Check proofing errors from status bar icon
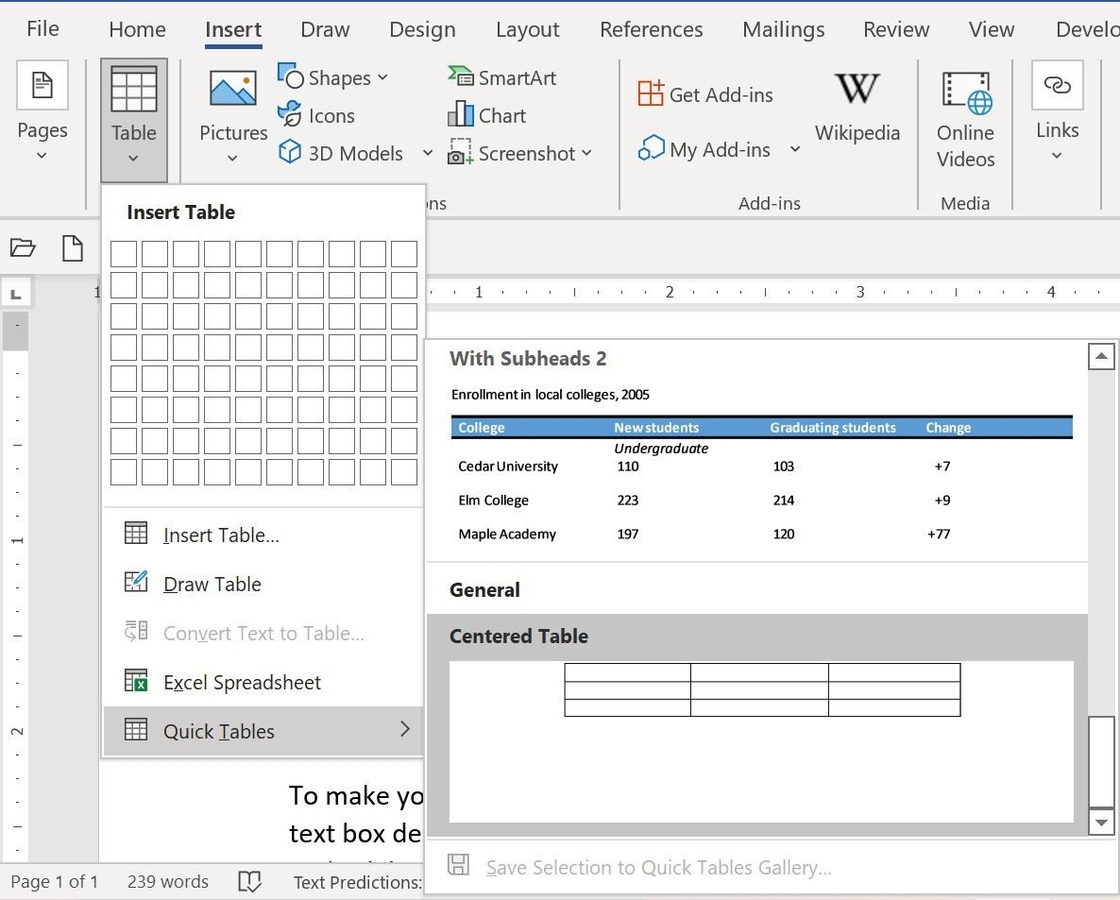Image resolution: width=1120 pixels, height=900 pixels. pos(249,881)
